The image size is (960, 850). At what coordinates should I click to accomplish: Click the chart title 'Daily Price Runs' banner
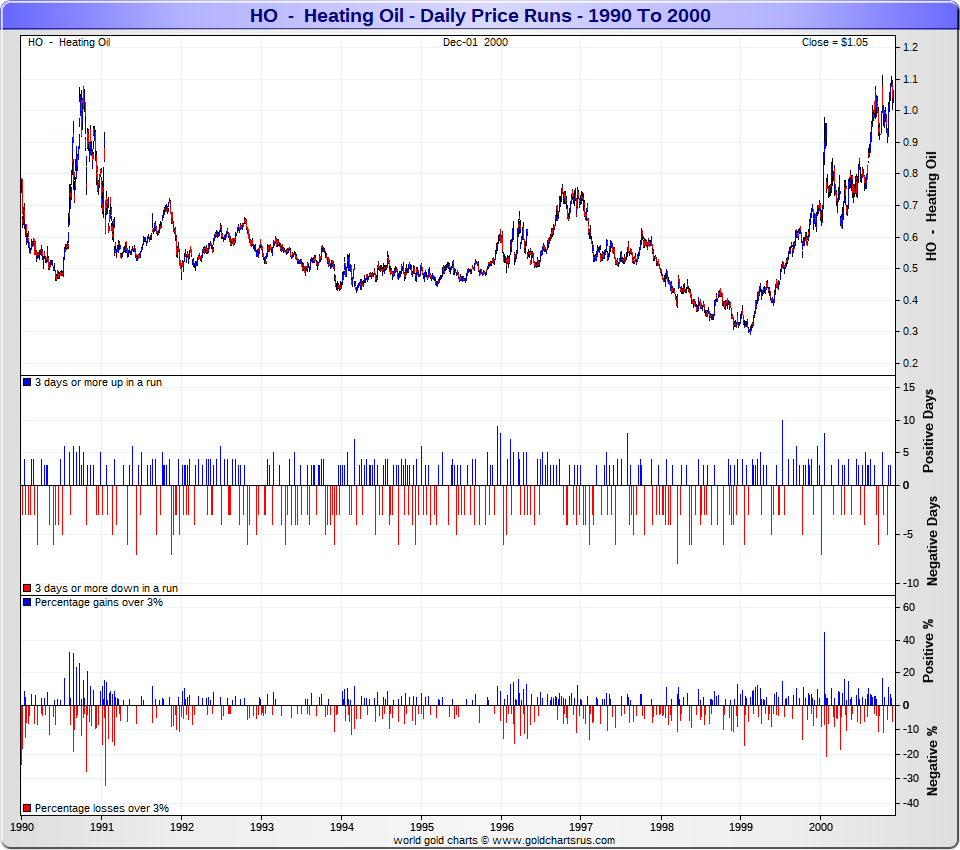[x=479, y=15]
